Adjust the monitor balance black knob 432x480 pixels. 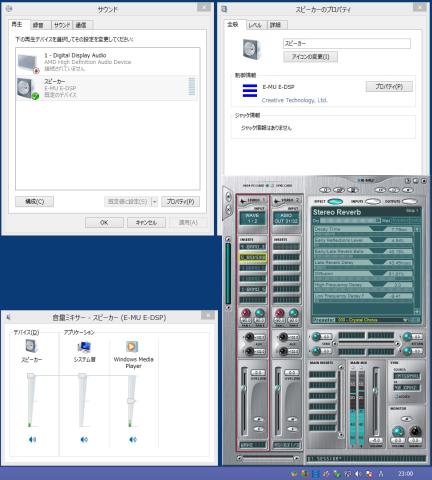tap(415, 431)
